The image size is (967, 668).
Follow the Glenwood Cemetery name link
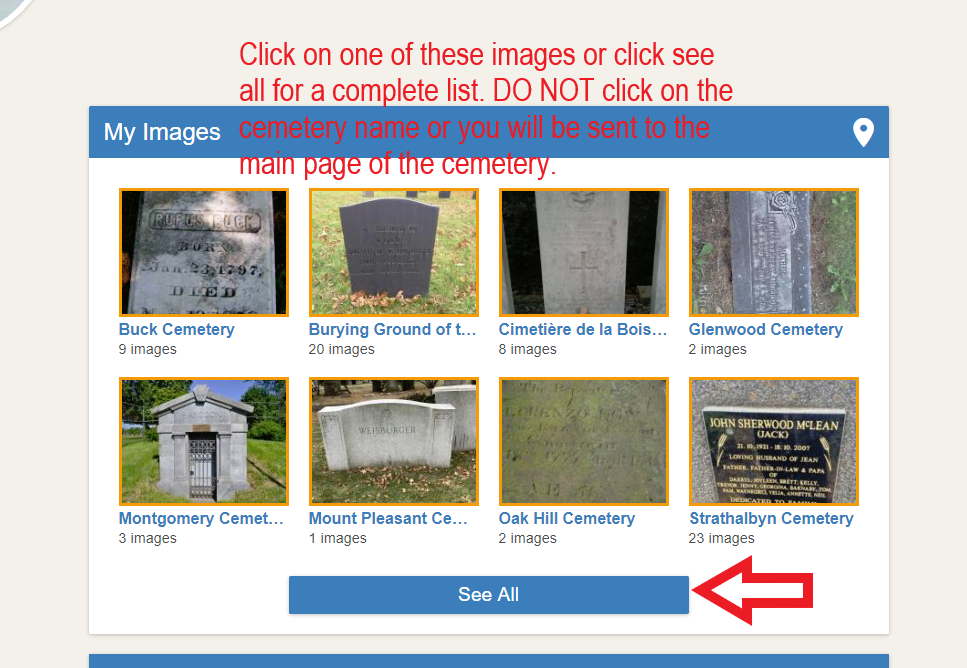point(765,329)
